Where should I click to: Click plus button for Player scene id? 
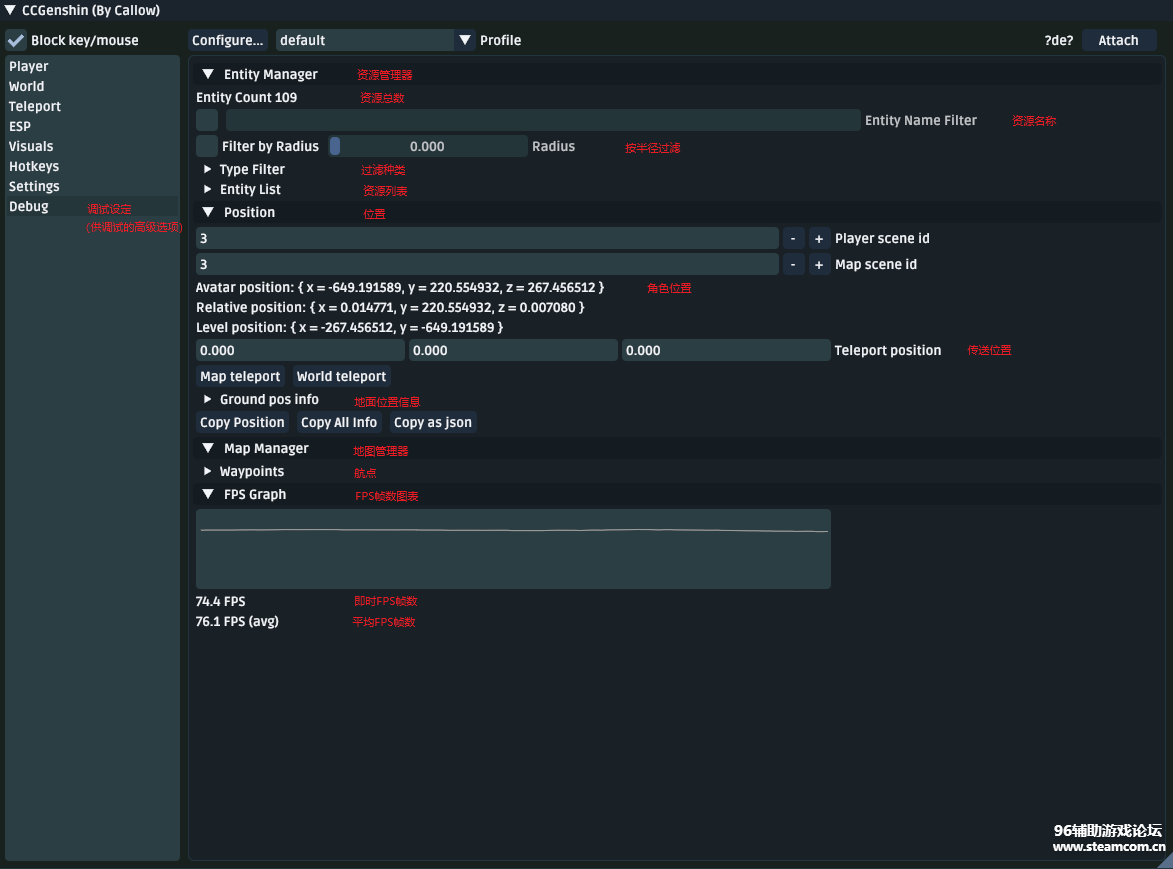[x=819, y=238]
